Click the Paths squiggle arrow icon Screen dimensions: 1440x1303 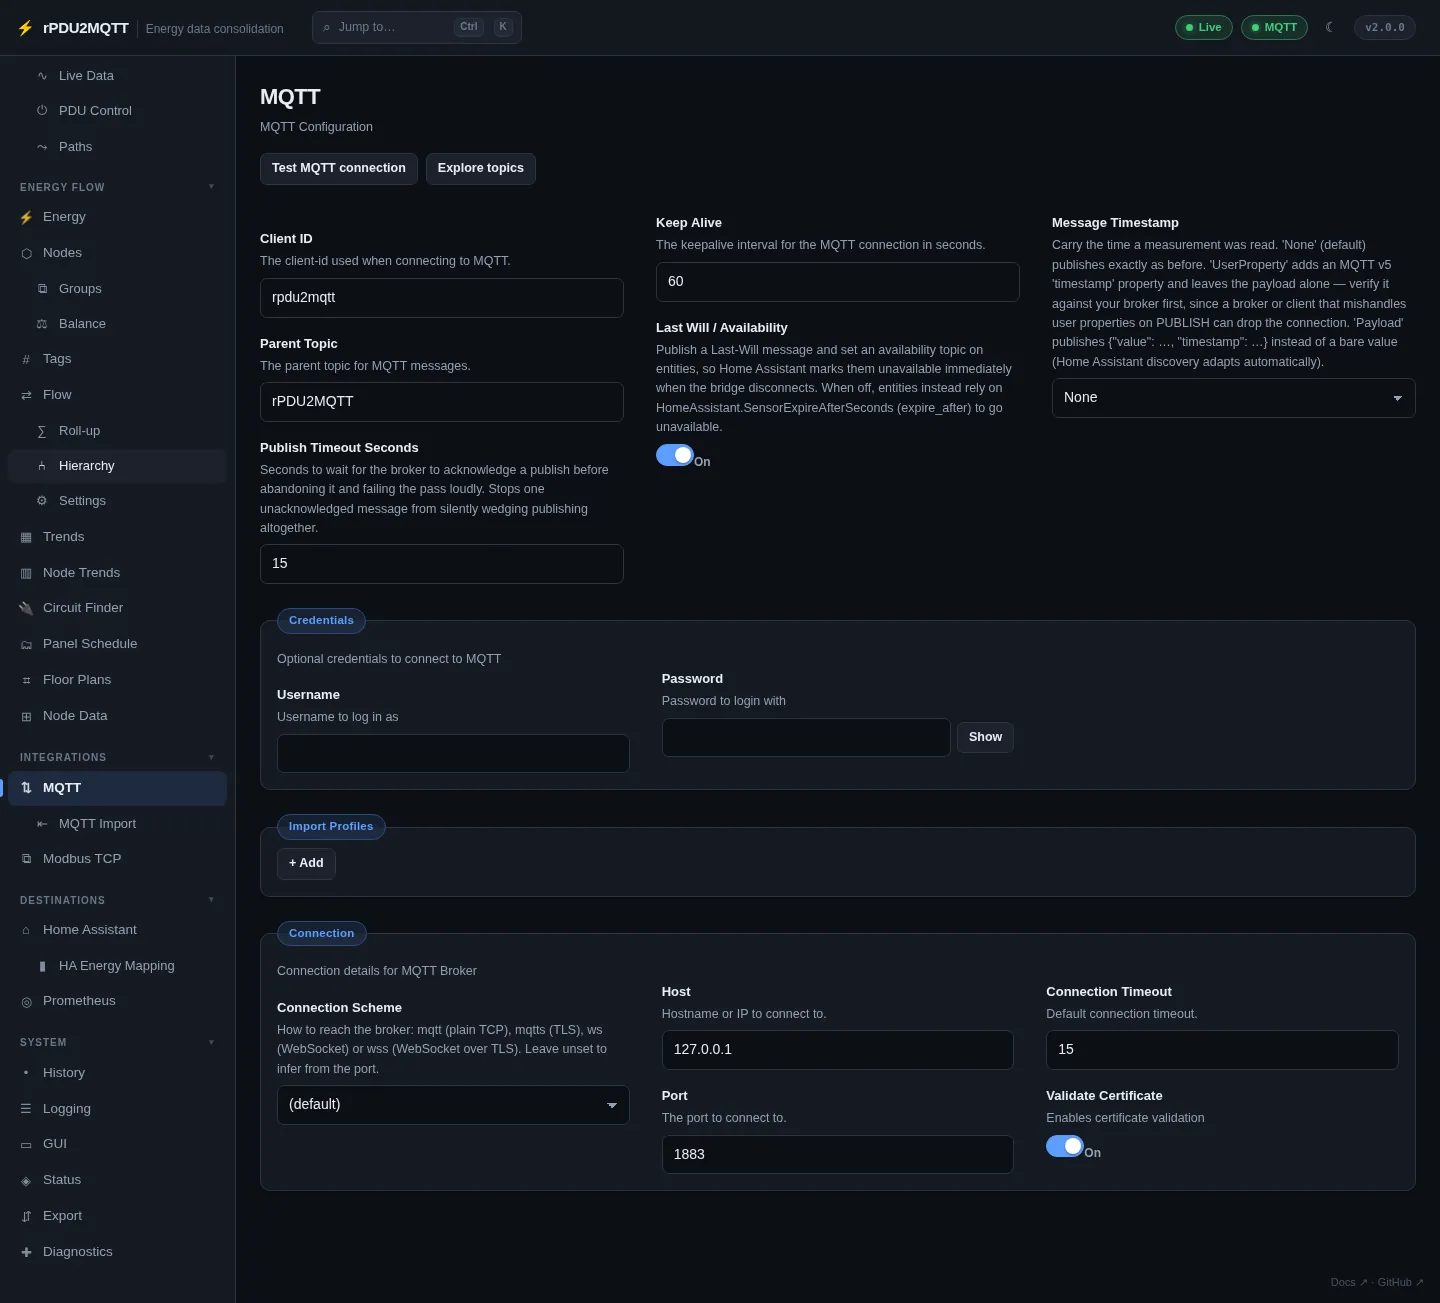point(42,147)
